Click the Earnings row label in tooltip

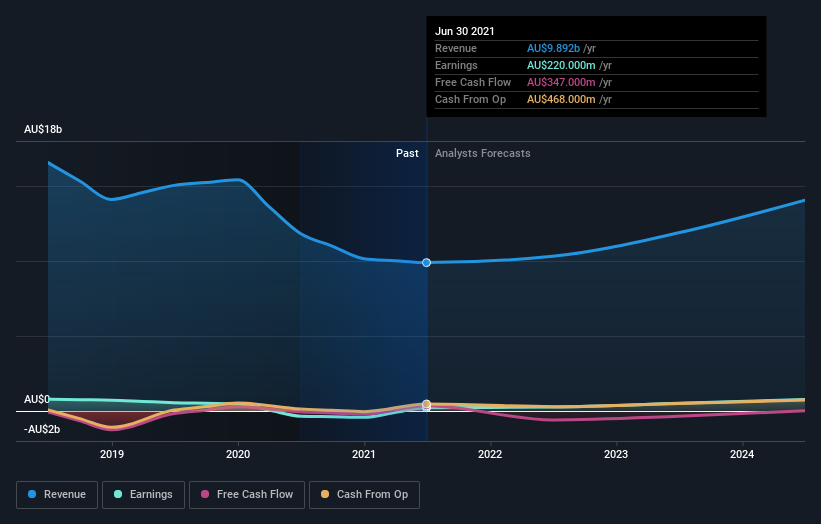click(x=456, y=65)
